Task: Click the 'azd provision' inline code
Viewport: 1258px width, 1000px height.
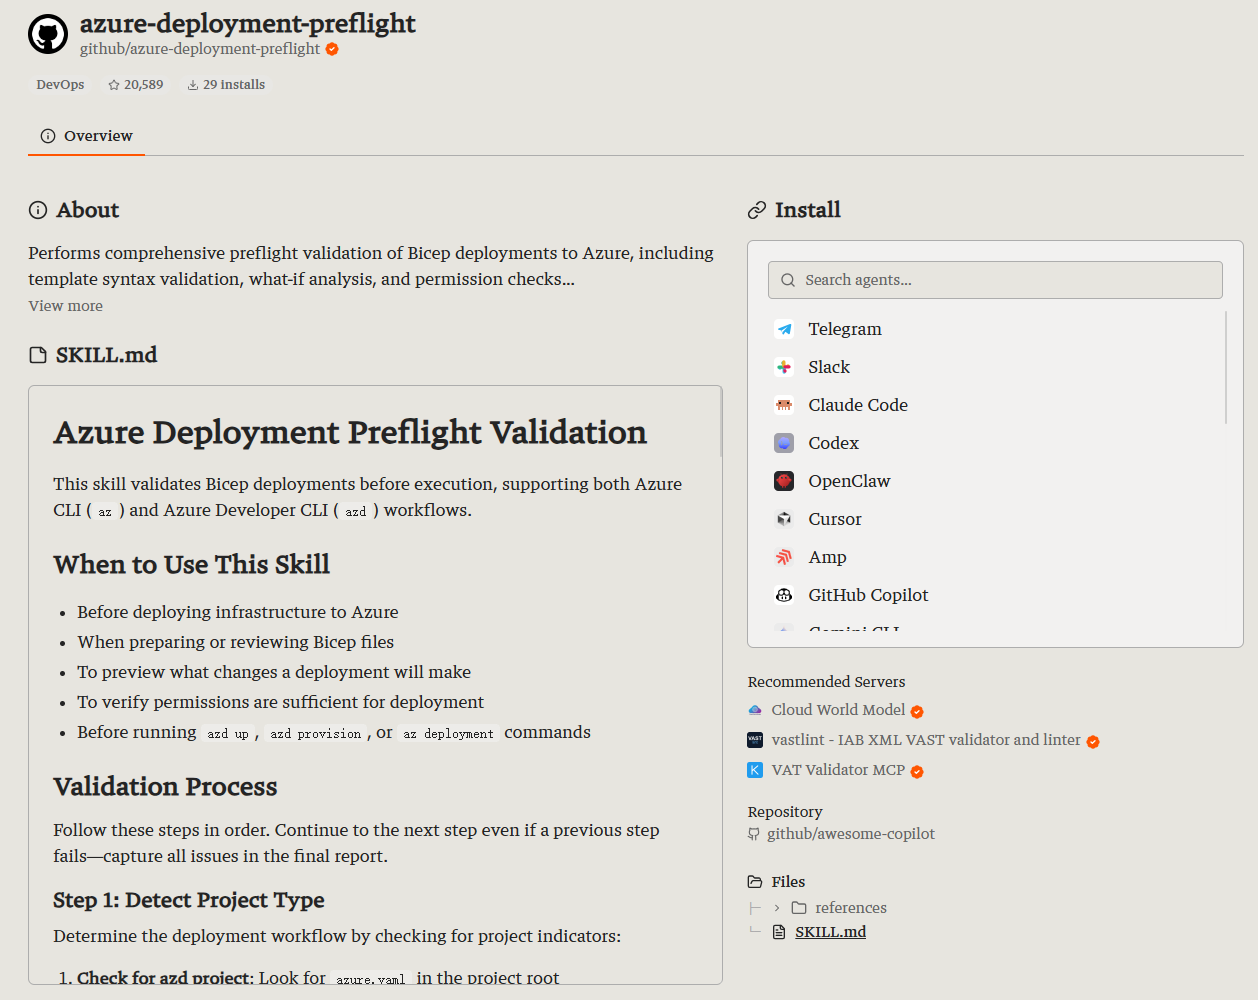Action: click(x=316, y=734)
